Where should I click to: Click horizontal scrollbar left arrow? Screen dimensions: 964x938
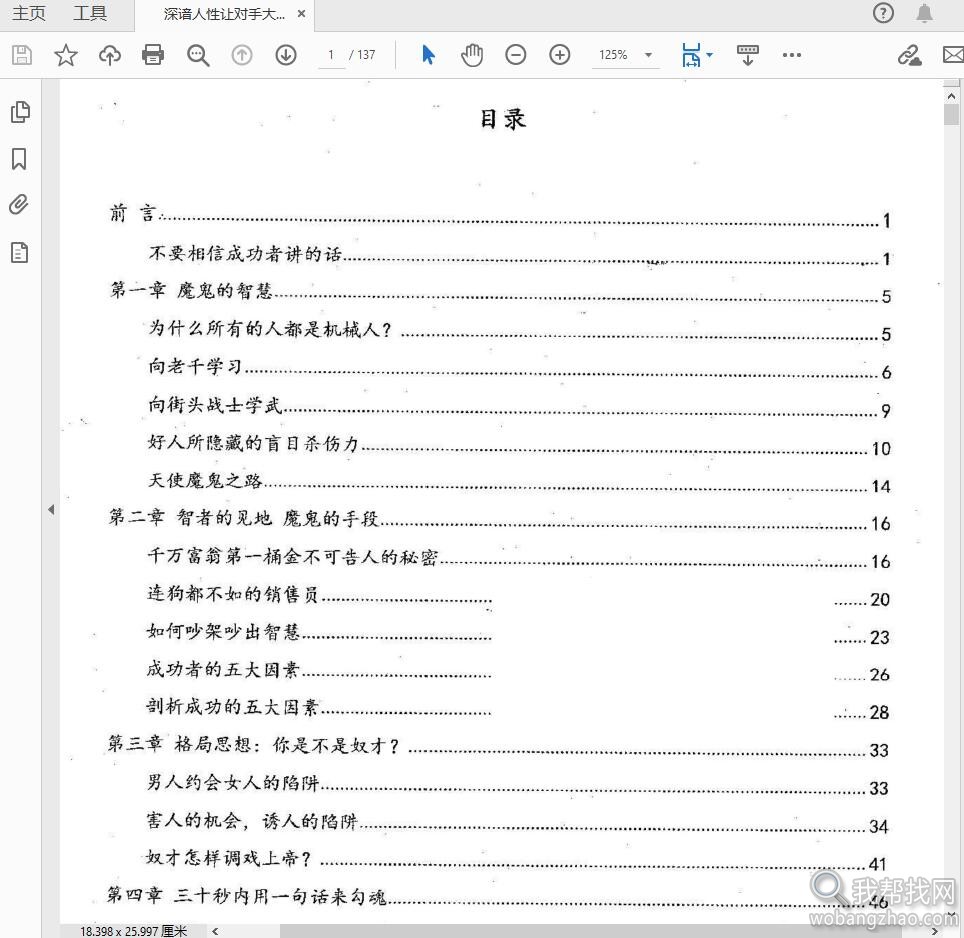point(215,931)
